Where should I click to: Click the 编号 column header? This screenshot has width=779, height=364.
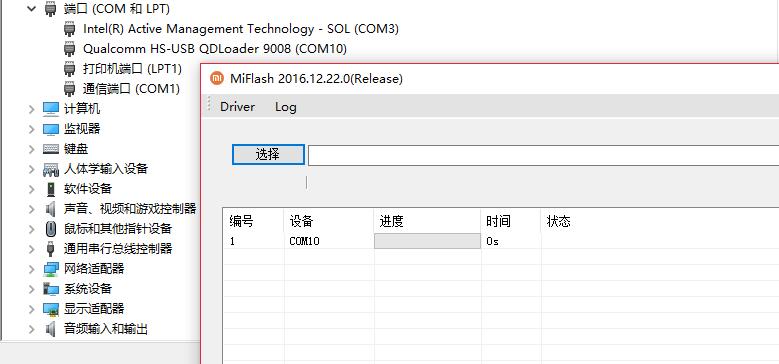point(253,221)
